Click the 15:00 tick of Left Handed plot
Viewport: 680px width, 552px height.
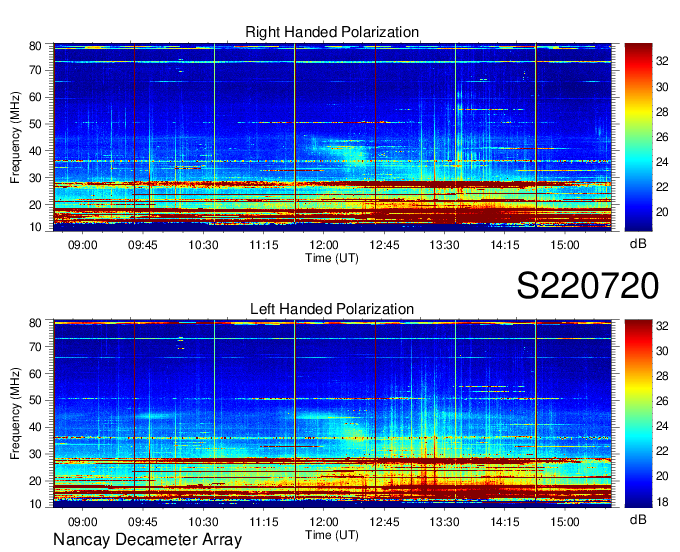tap(565, 522)
